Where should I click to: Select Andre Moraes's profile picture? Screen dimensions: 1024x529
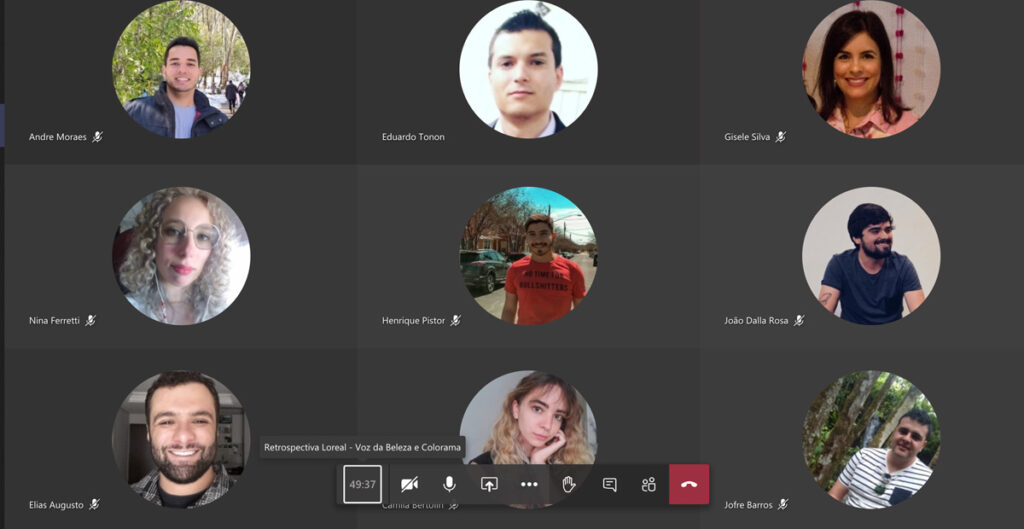181,70
